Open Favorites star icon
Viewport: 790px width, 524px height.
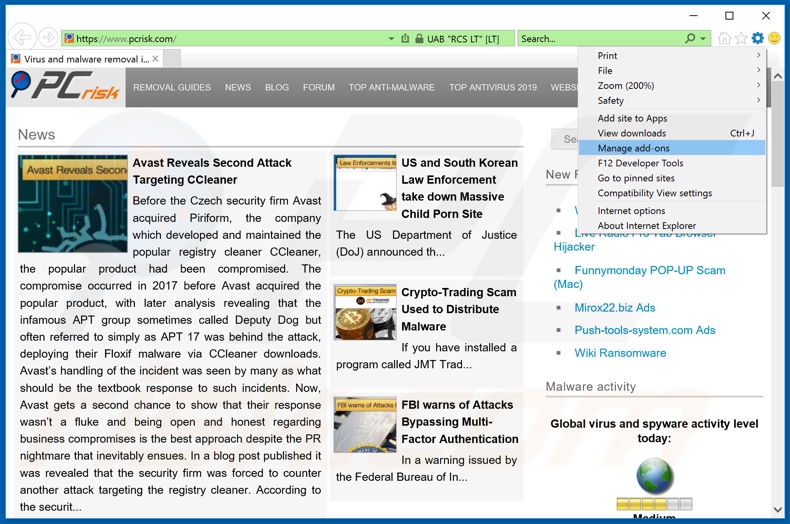point(741,38)
